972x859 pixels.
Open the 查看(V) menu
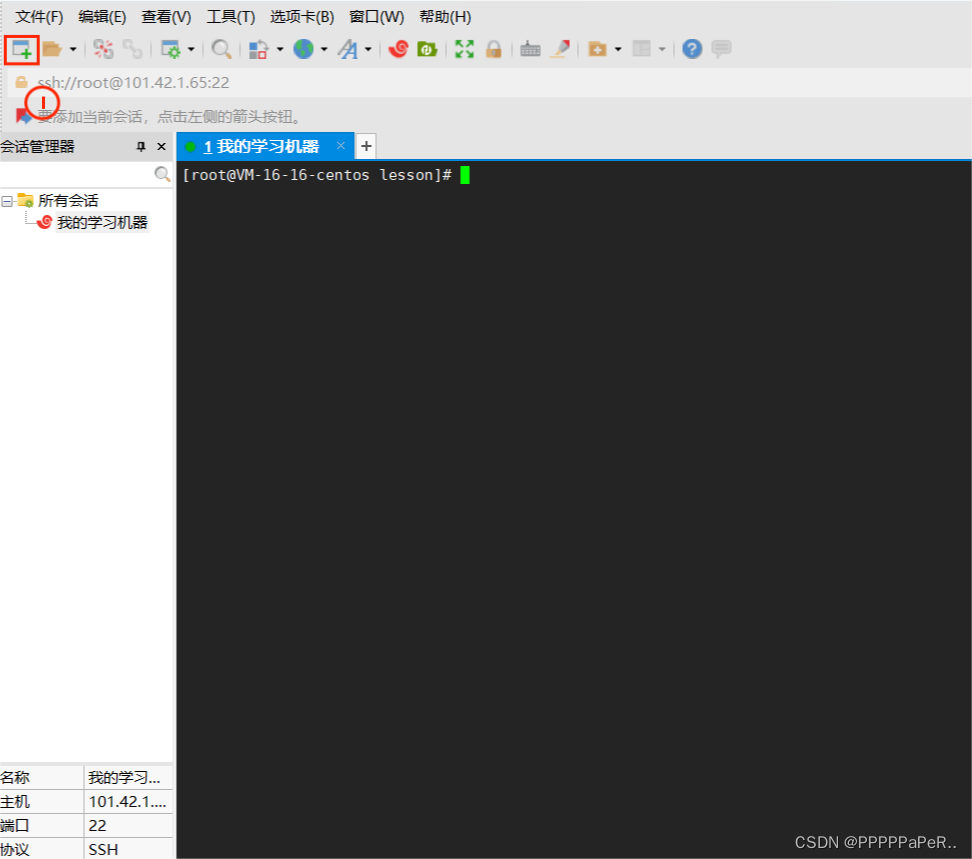[166, 17]
